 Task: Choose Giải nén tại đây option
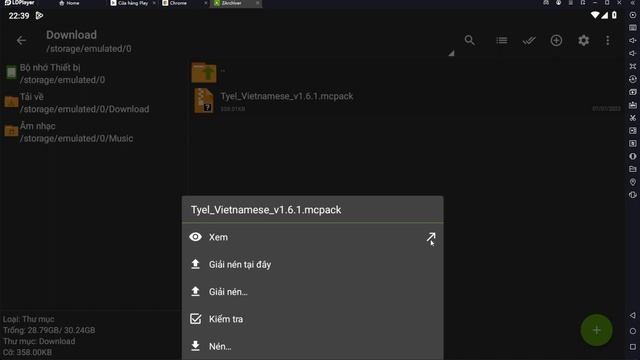(313, 264)
